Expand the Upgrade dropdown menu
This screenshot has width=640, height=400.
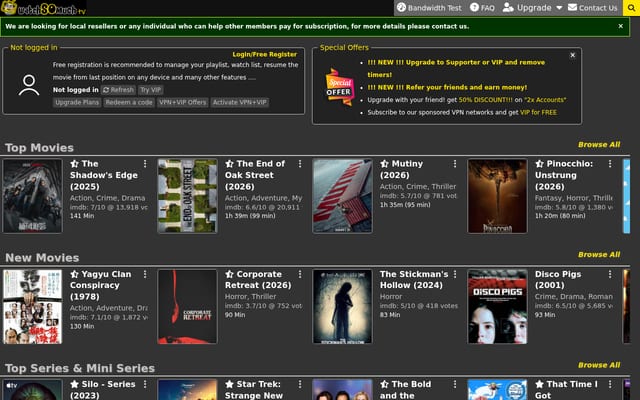532,8
